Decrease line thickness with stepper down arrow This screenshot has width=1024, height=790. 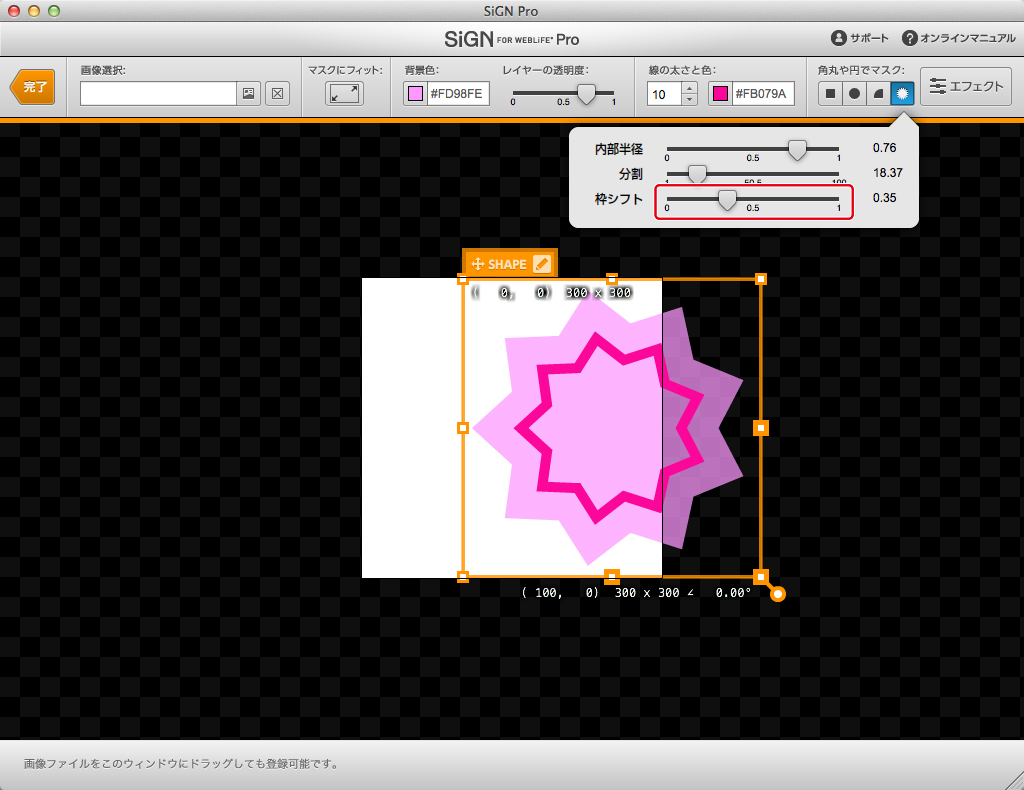(x=690, y=100)
